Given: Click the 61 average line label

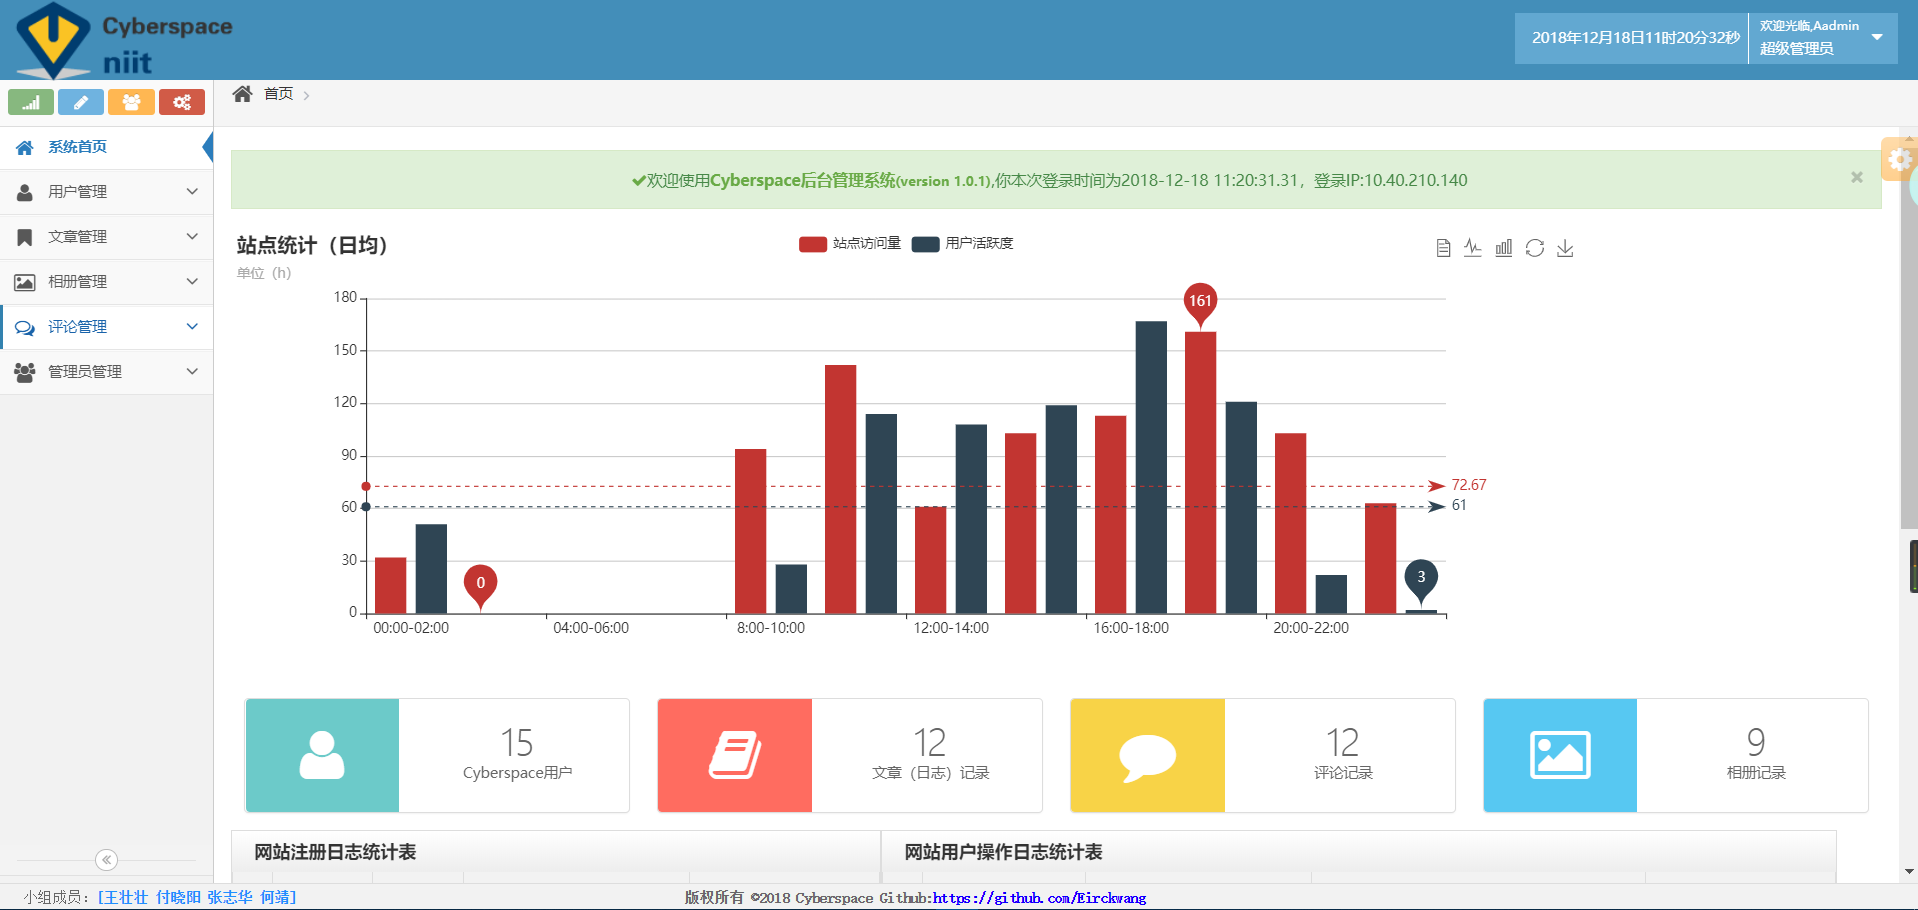Looking at the screenshot, I should tap(1459, 506).
